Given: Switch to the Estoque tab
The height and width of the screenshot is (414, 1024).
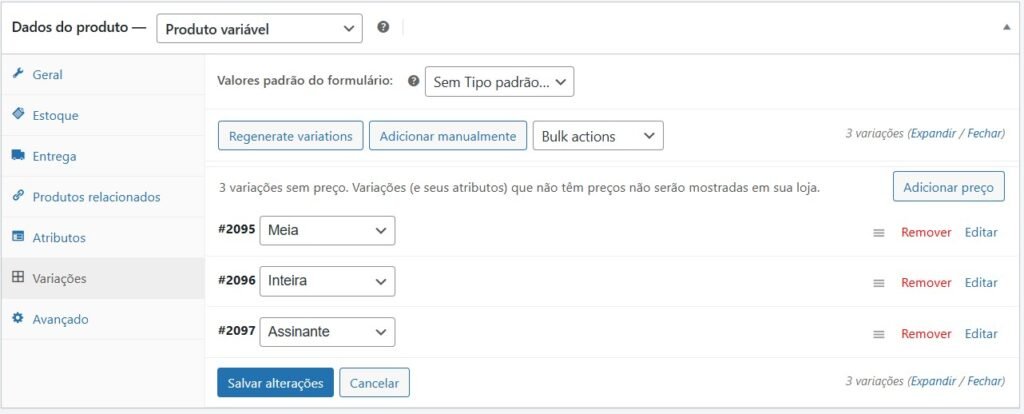Looking at the screenshot, I should click(55, 115).
